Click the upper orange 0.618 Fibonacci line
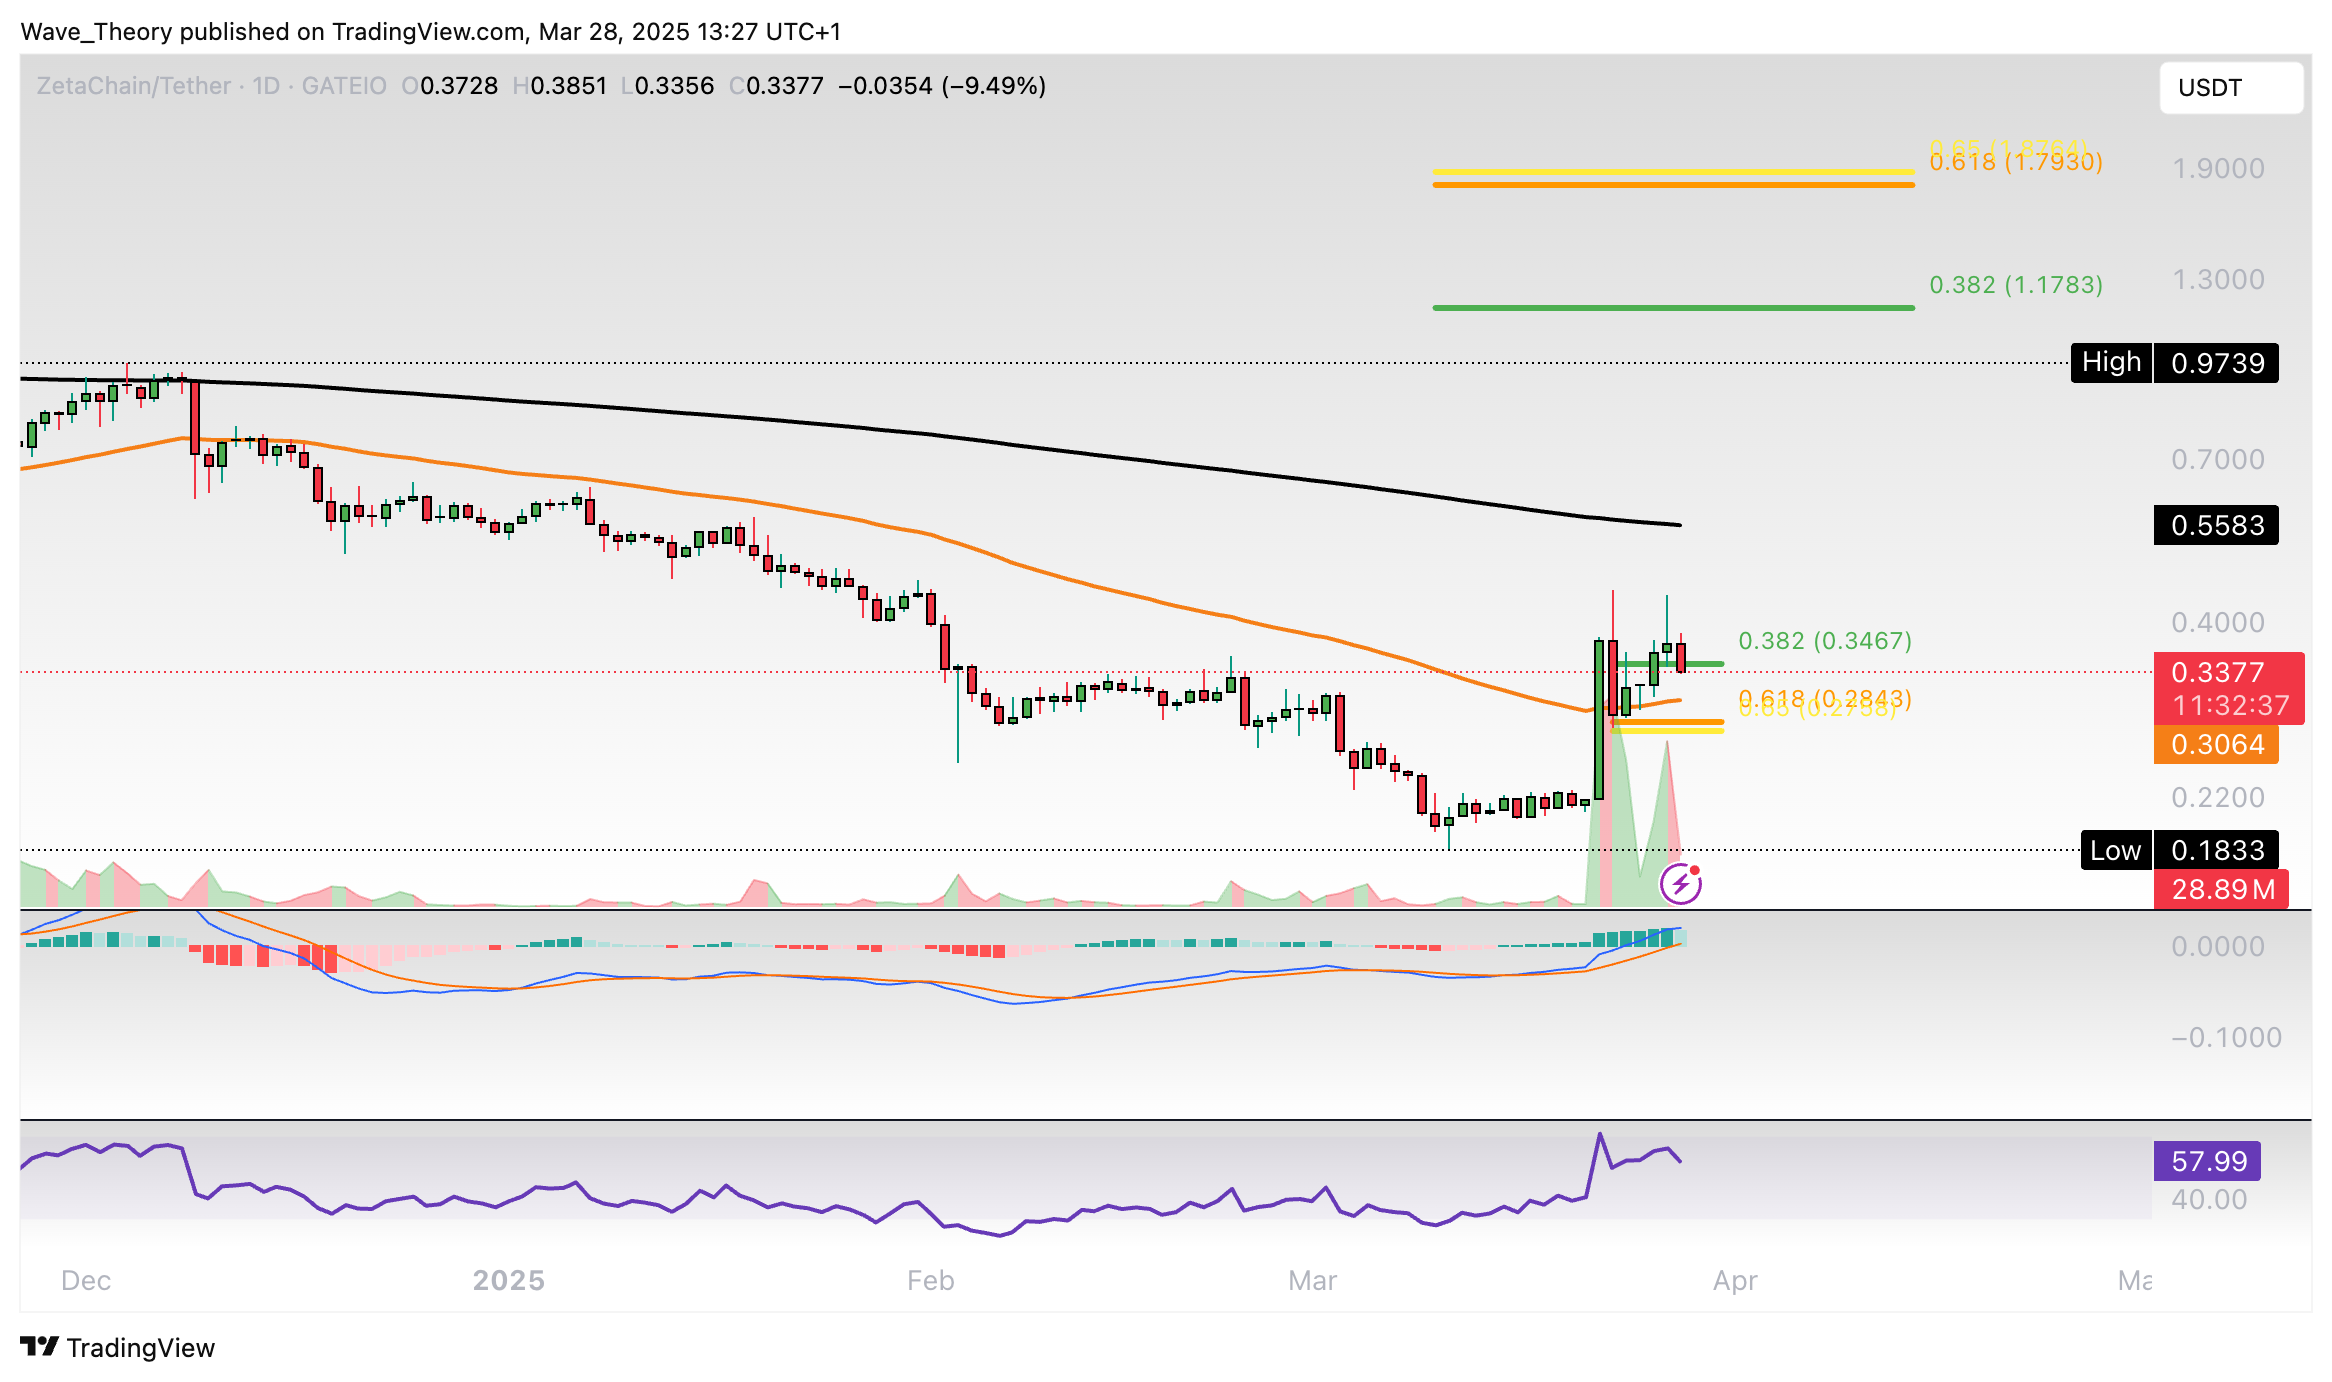 tap(1673, 185)
